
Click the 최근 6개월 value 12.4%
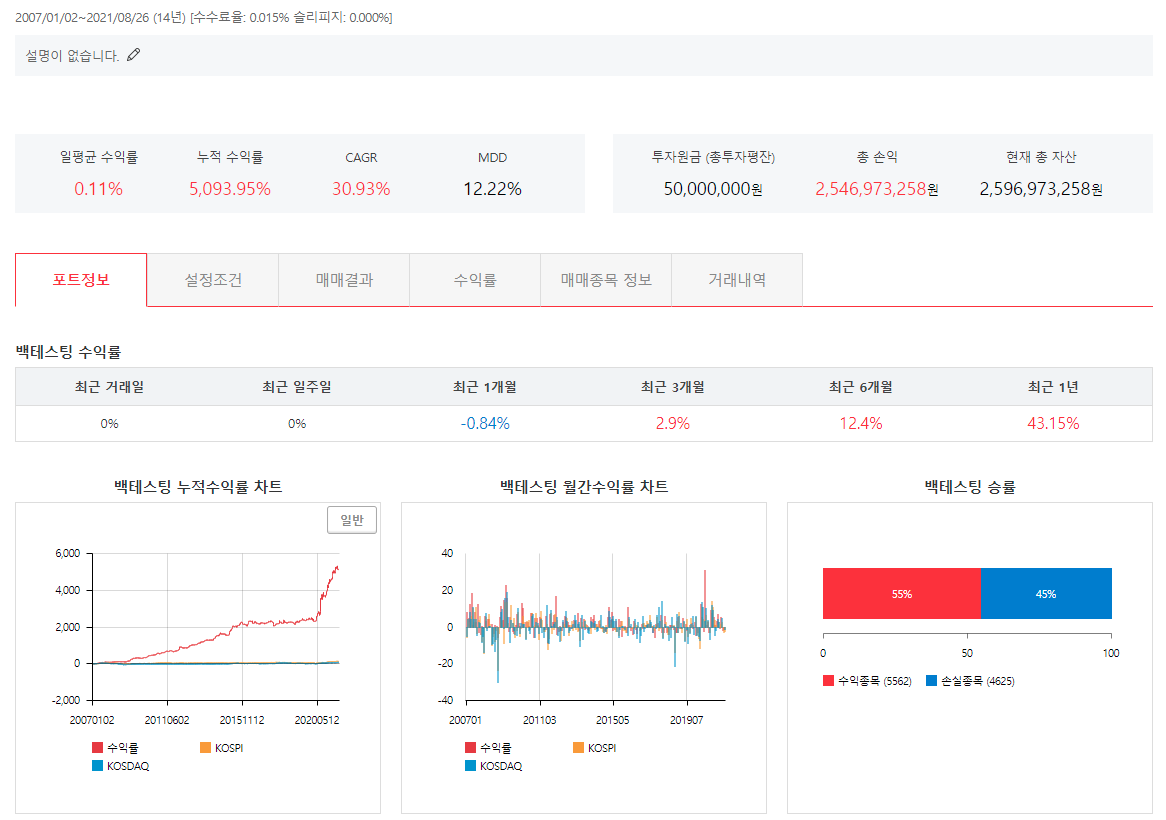click(x=861, y=423)
